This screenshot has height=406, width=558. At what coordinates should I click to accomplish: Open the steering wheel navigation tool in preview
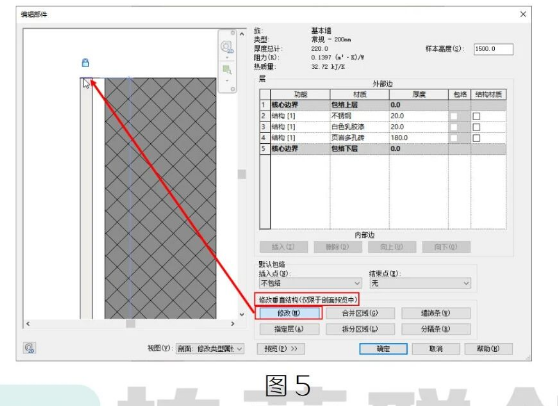pyautogui.click(x=227, y=47)
